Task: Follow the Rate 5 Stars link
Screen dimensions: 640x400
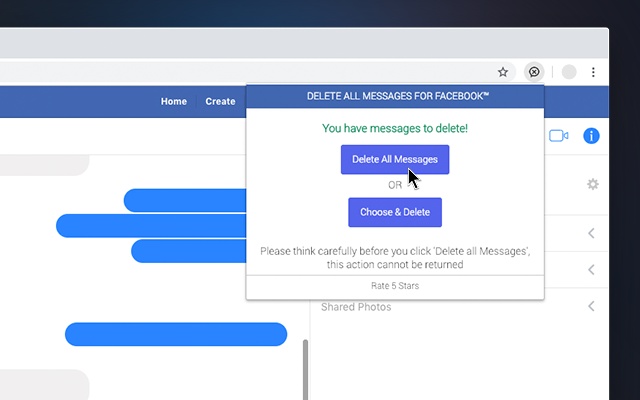Action: pyautogui.click(x=395, y=286)
